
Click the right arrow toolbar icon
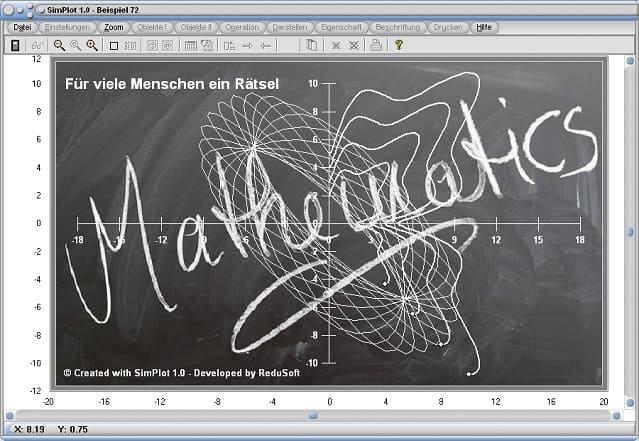247,46
